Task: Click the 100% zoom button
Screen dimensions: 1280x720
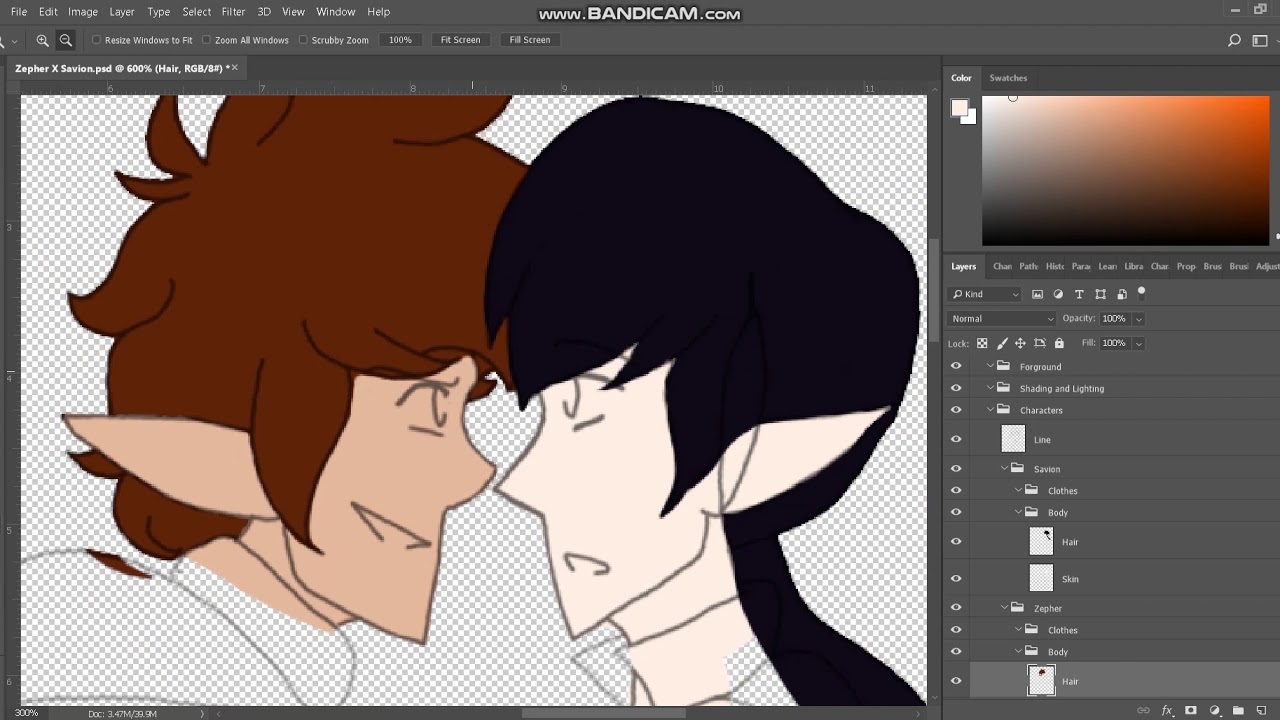Action: coord(400,40)
